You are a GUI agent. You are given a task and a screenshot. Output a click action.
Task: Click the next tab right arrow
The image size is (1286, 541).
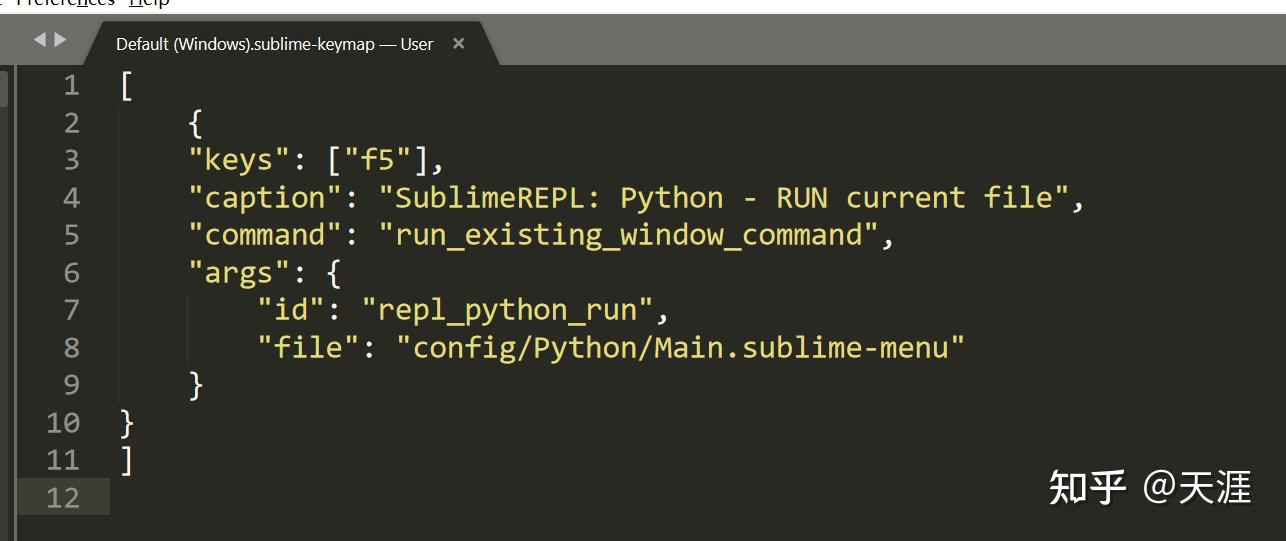tap(60, 40)
